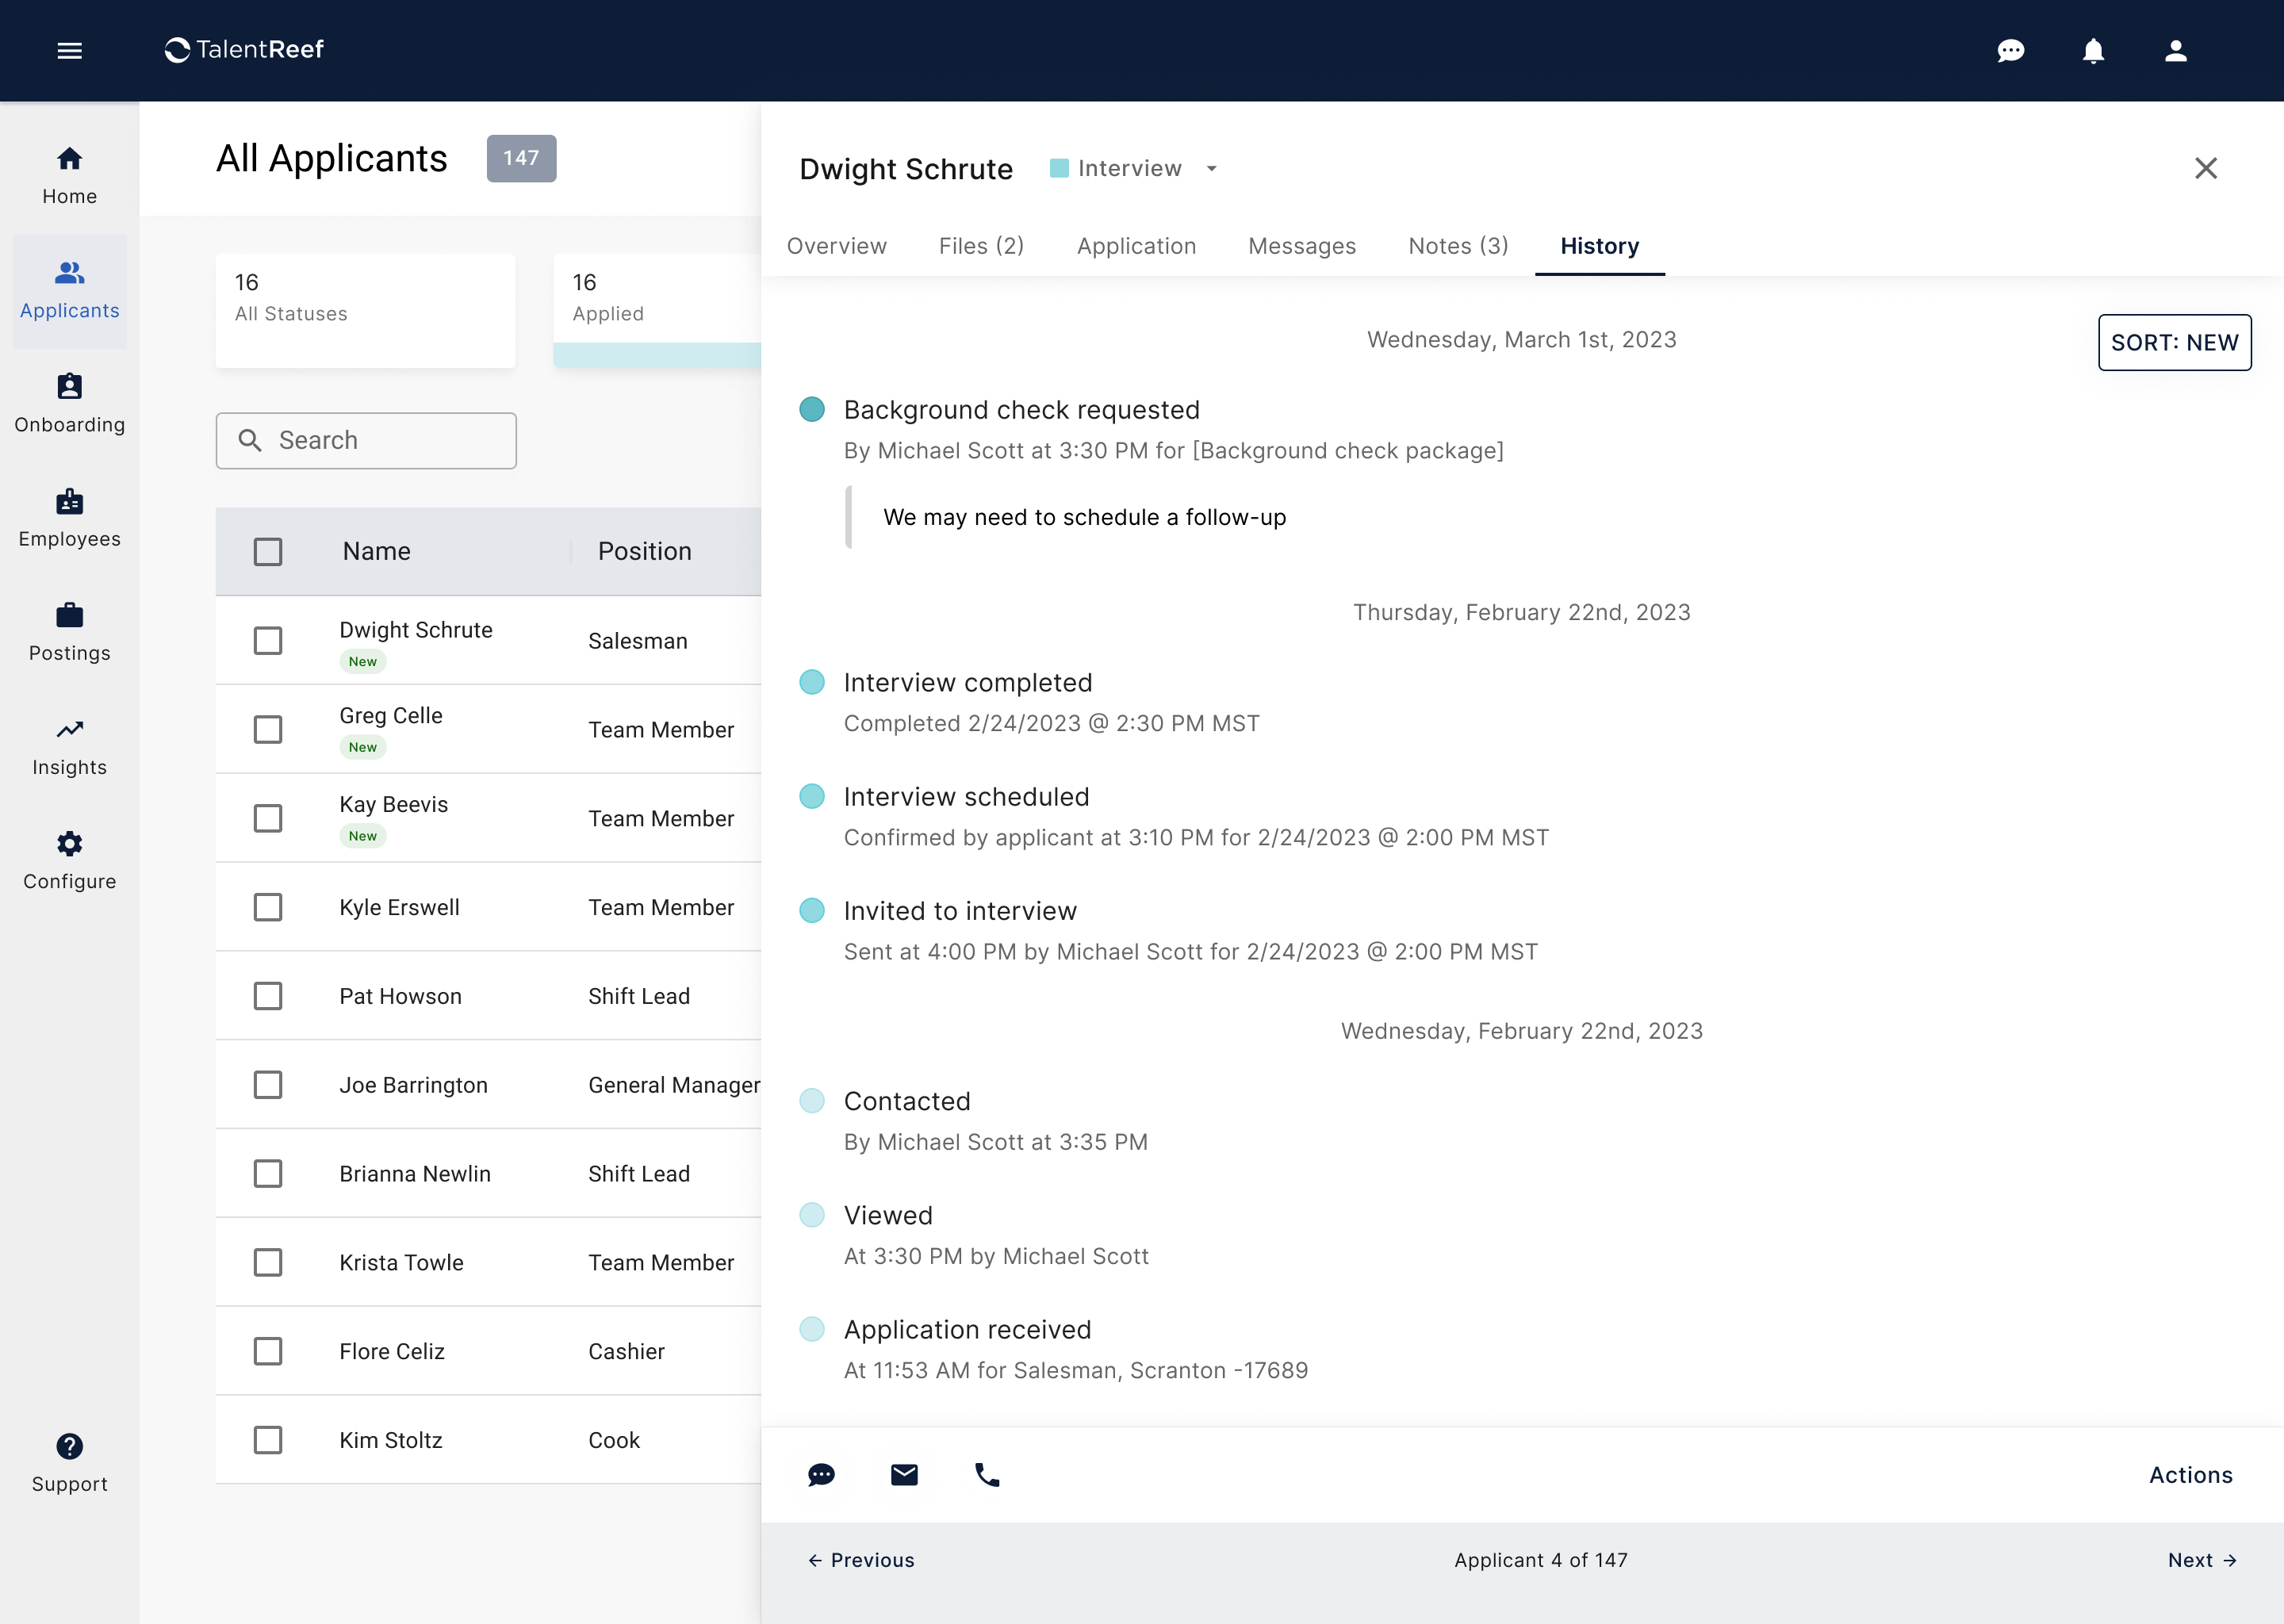Check the Dwight Schrute row checkbox
The image size is (2284, 1624).
click(x=268, y=641)
